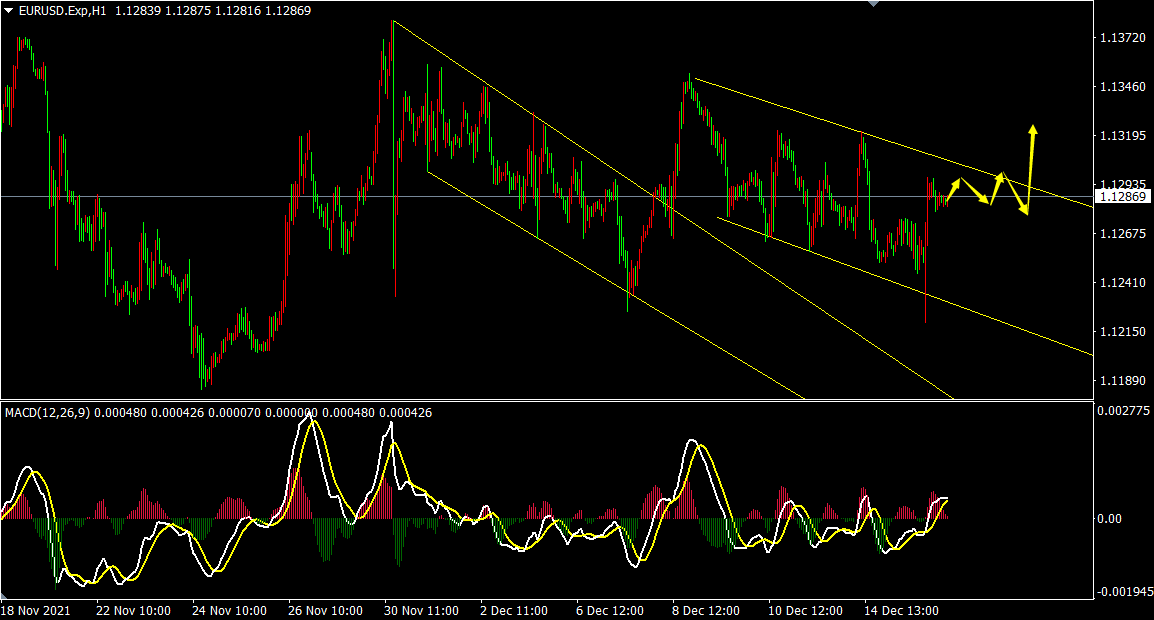Image resolution: width=1154 pixels, height=620 pixels.
Task: Click the 30 Nov 11:00 time label
Action: tap(421, 610)
